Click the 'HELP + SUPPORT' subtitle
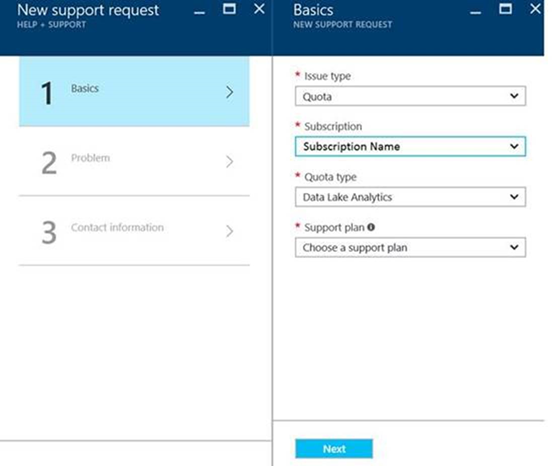The height and width of the screenshot is (466, 557). [52, 25]
